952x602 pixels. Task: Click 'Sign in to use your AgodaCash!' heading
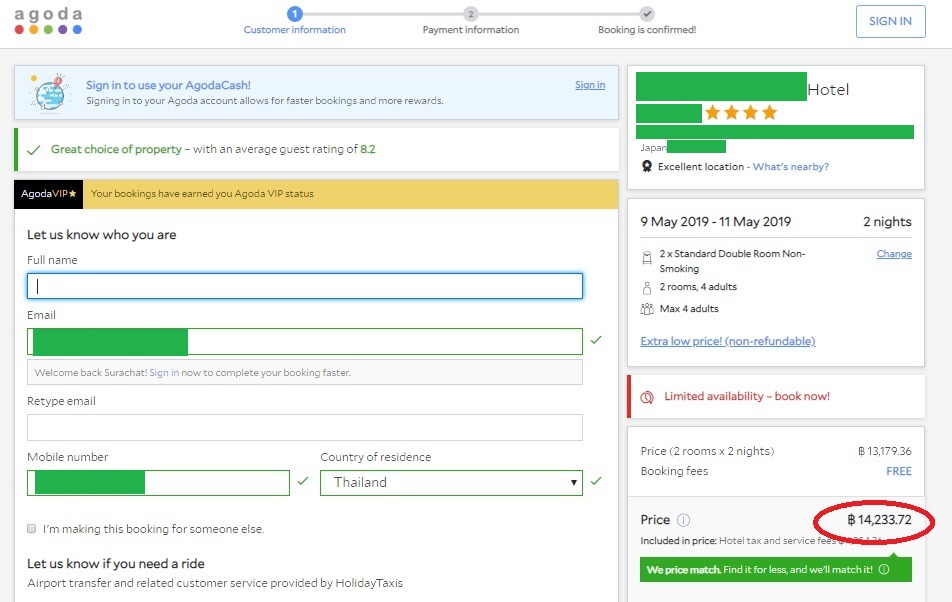pos(168,85)
